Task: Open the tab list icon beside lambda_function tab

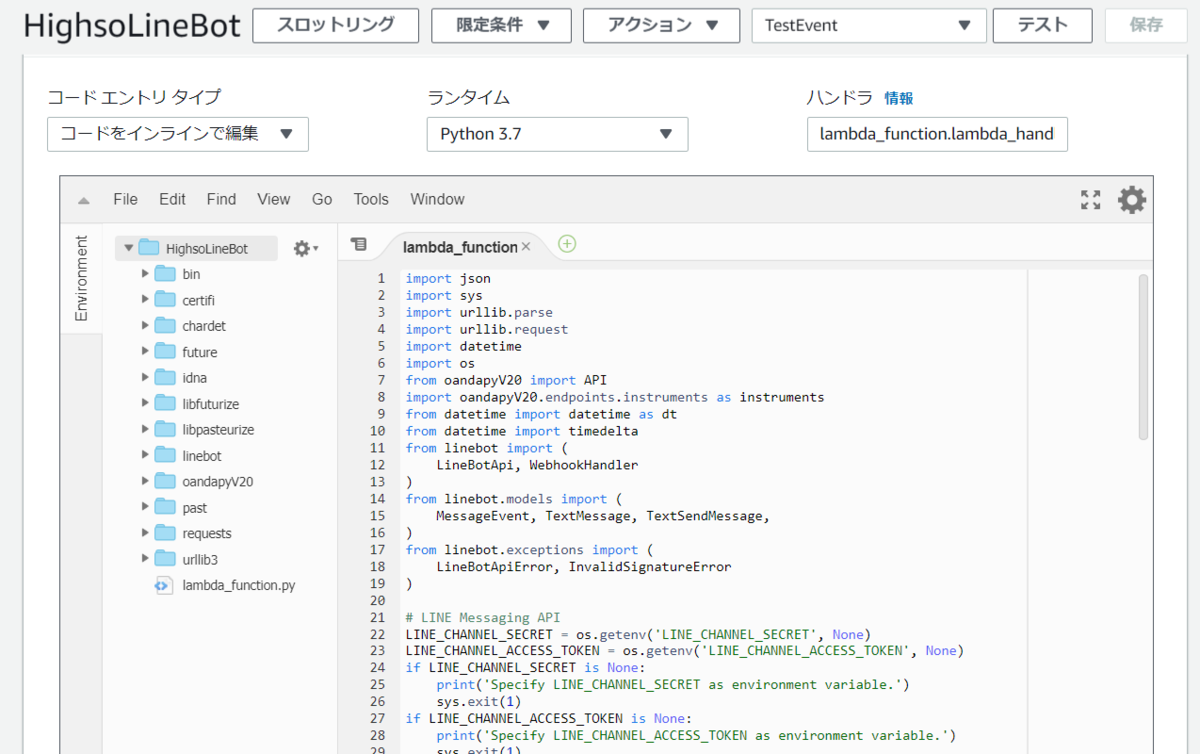Action: point(359,244)
